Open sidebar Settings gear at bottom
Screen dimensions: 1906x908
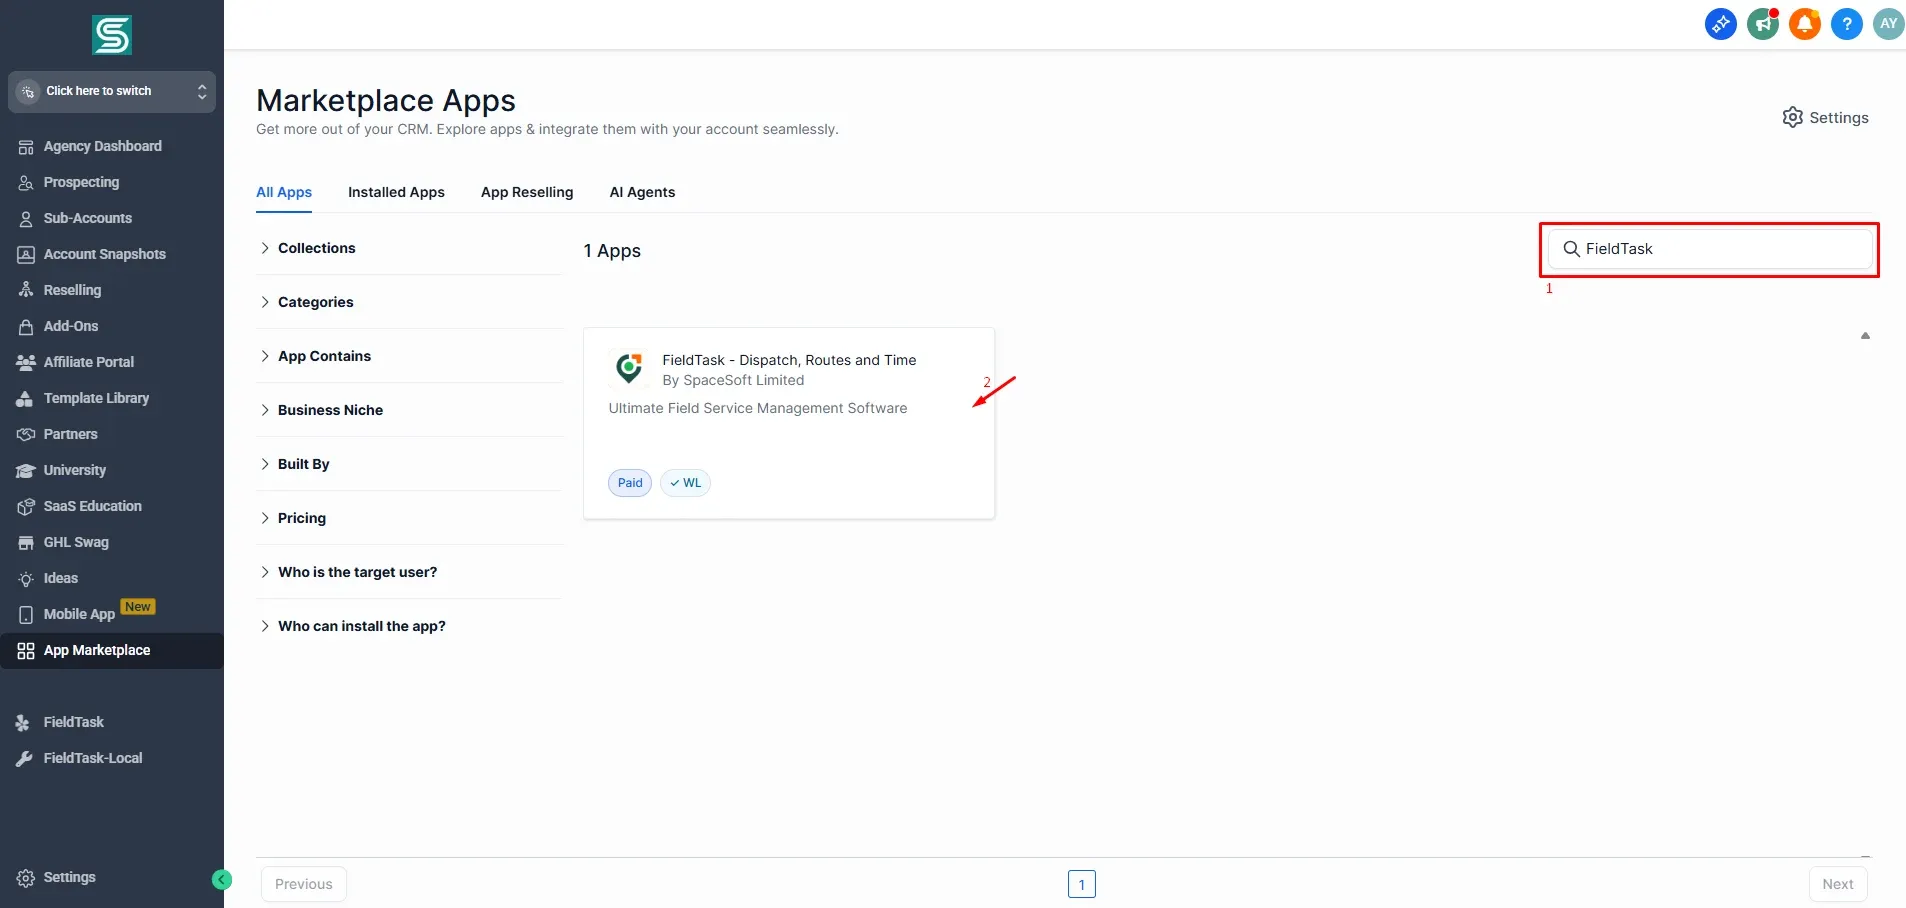click(x=26, y=878)
